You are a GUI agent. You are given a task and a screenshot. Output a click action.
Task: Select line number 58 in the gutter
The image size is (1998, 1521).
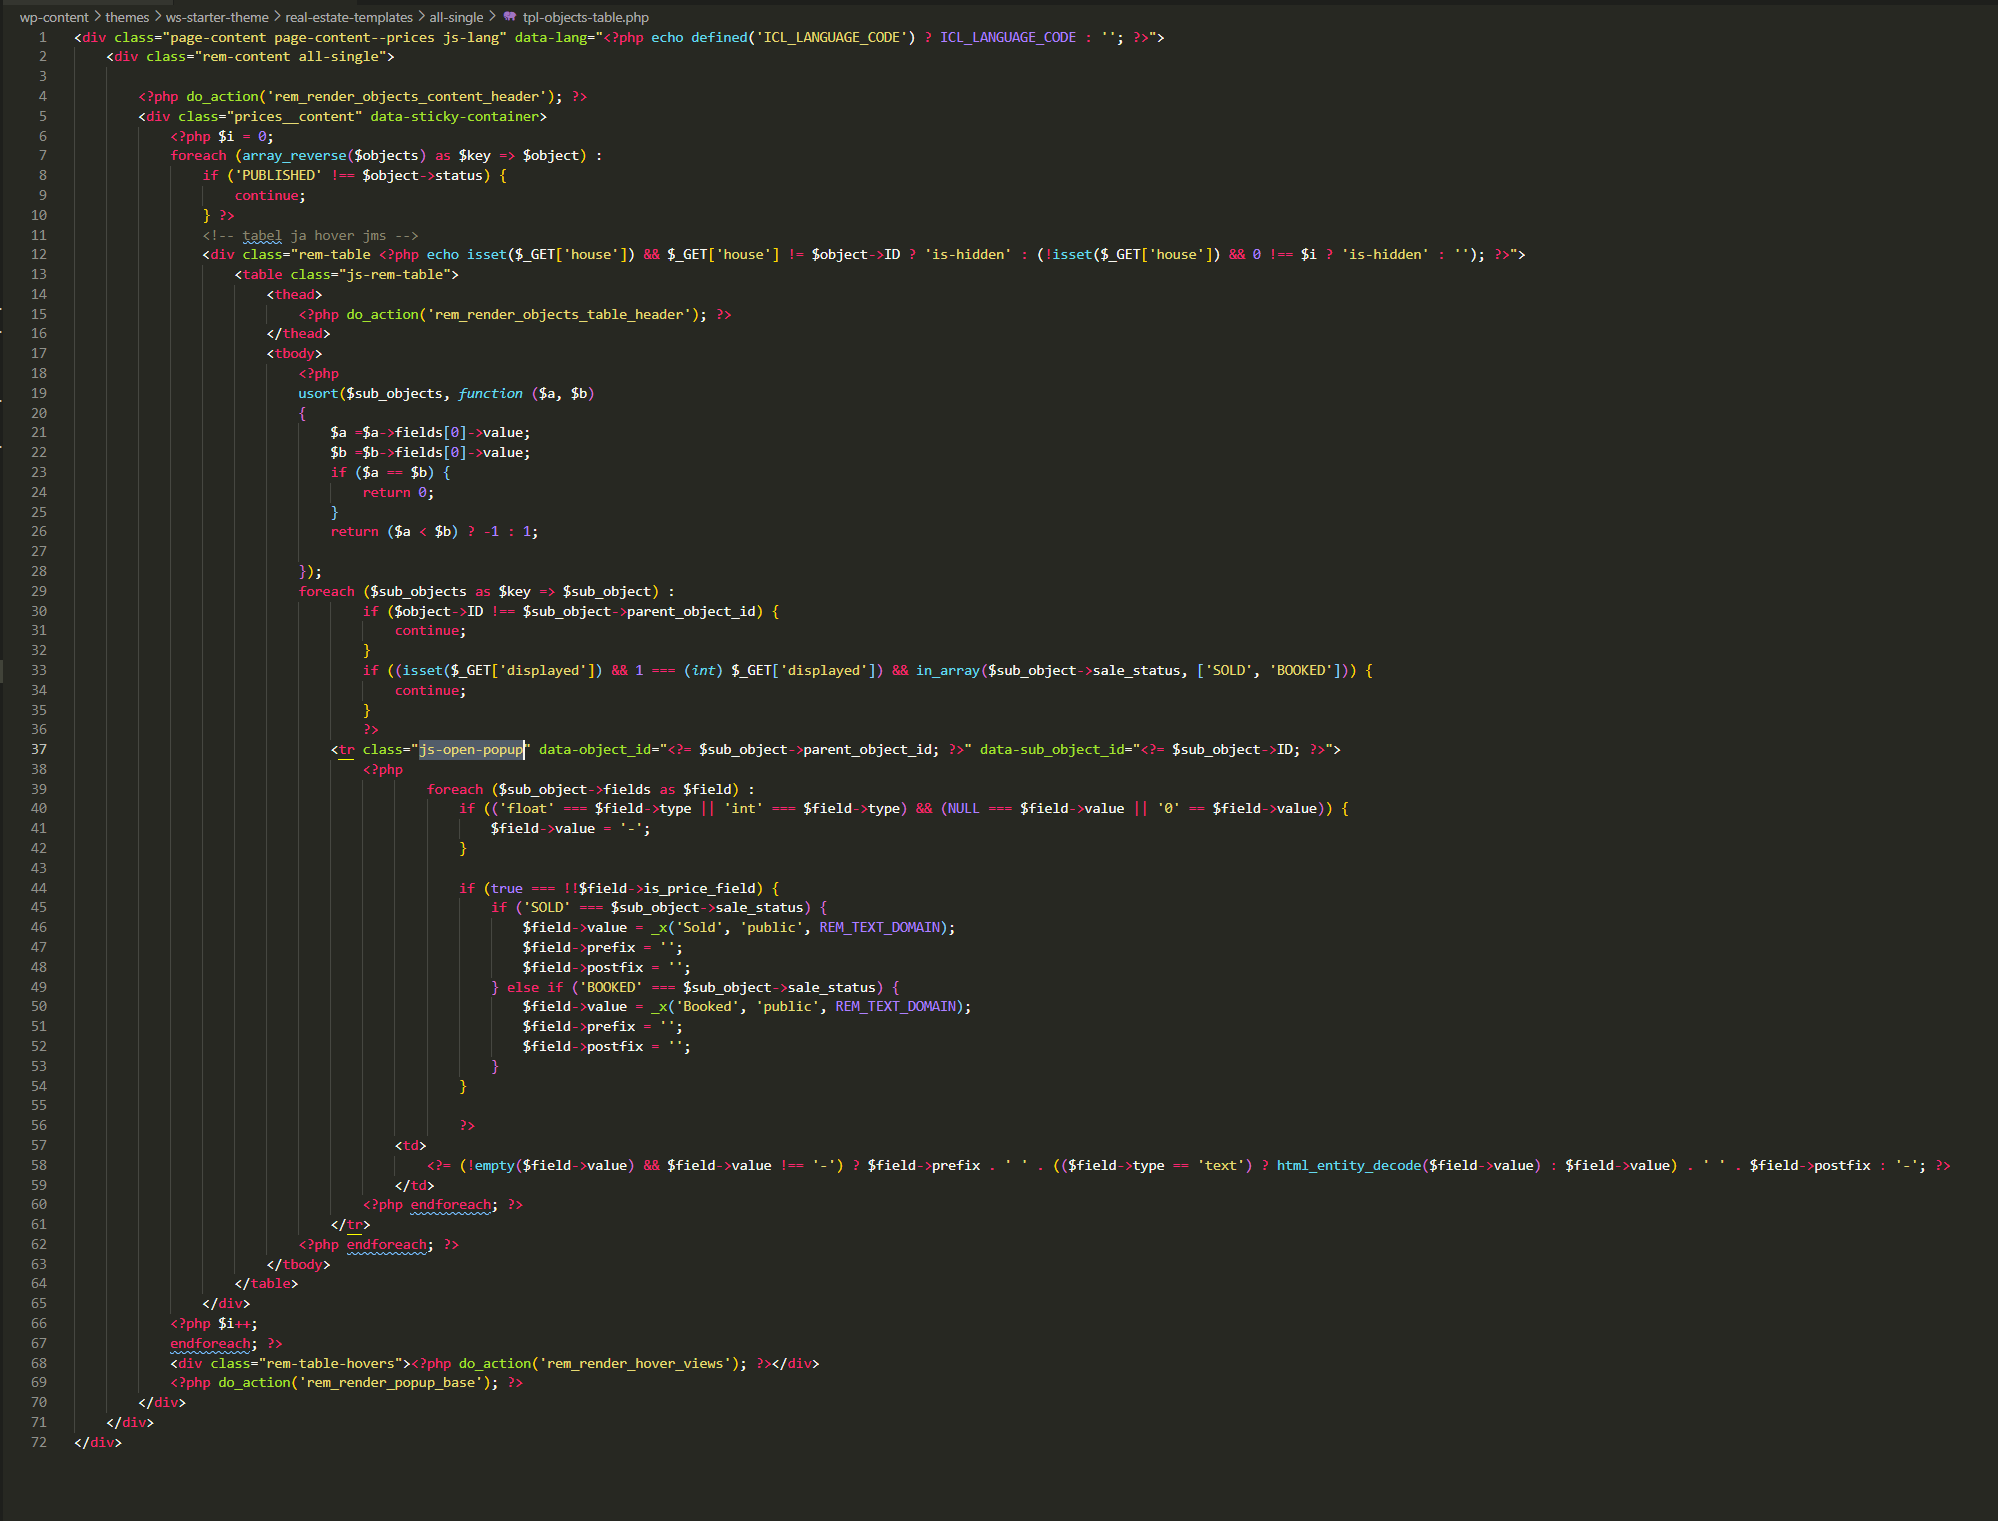pos(39,1165)
